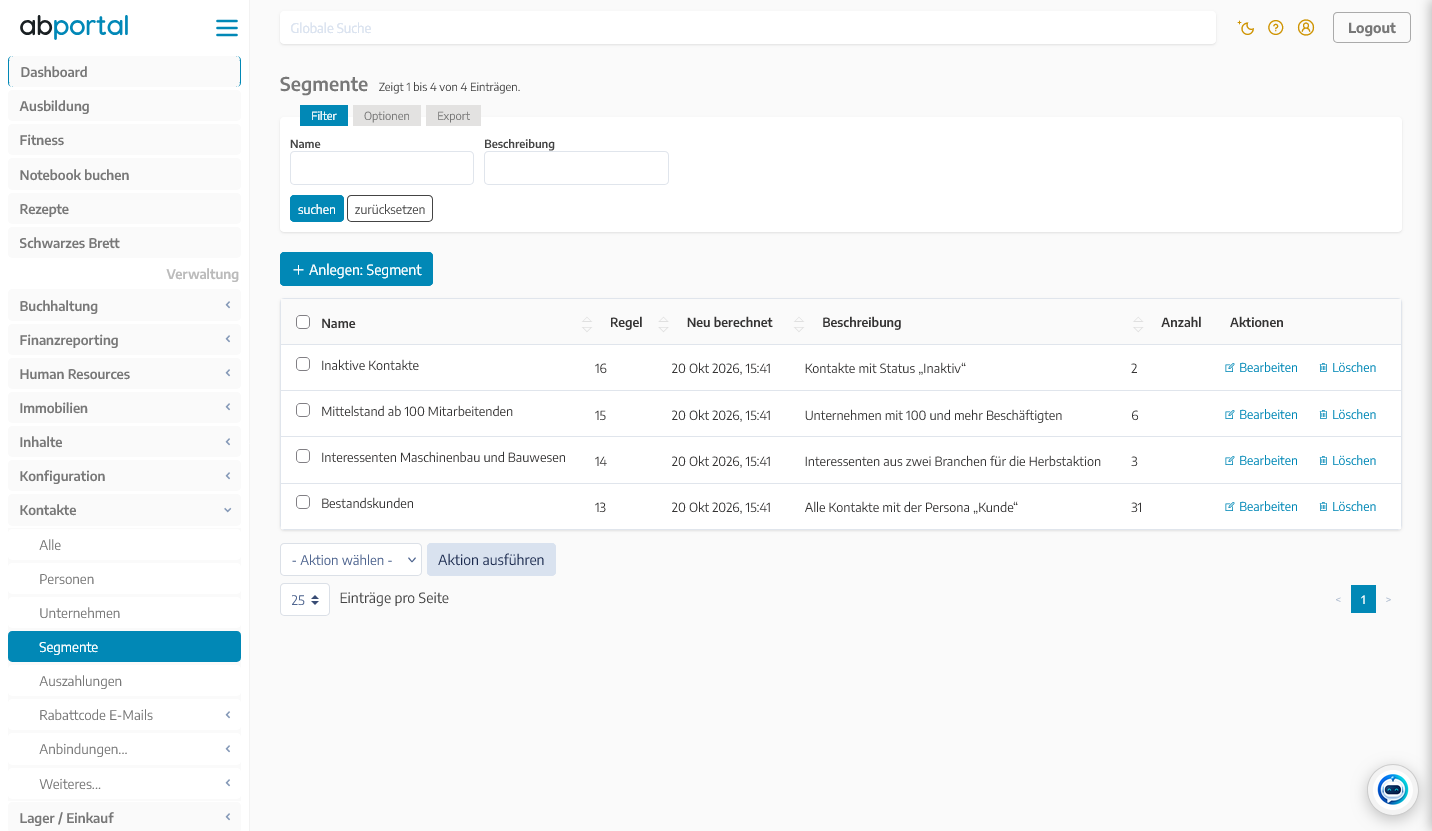Screen dimensions: 1432x831
Task: Toggle the hamburger sidebar menu icon
Action: 227,28
